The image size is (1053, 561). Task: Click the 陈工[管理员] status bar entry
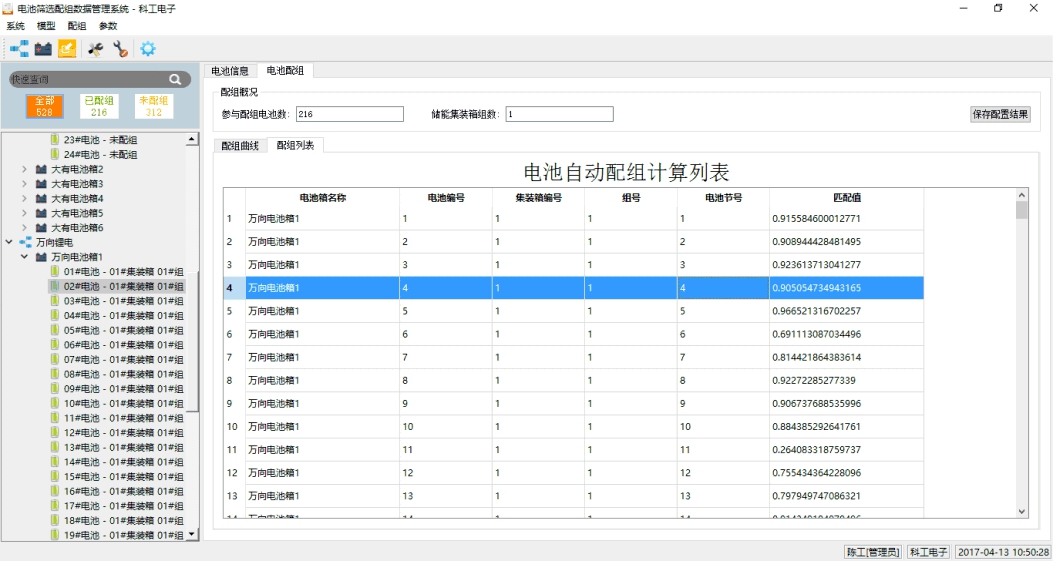(x=872, y=552)
